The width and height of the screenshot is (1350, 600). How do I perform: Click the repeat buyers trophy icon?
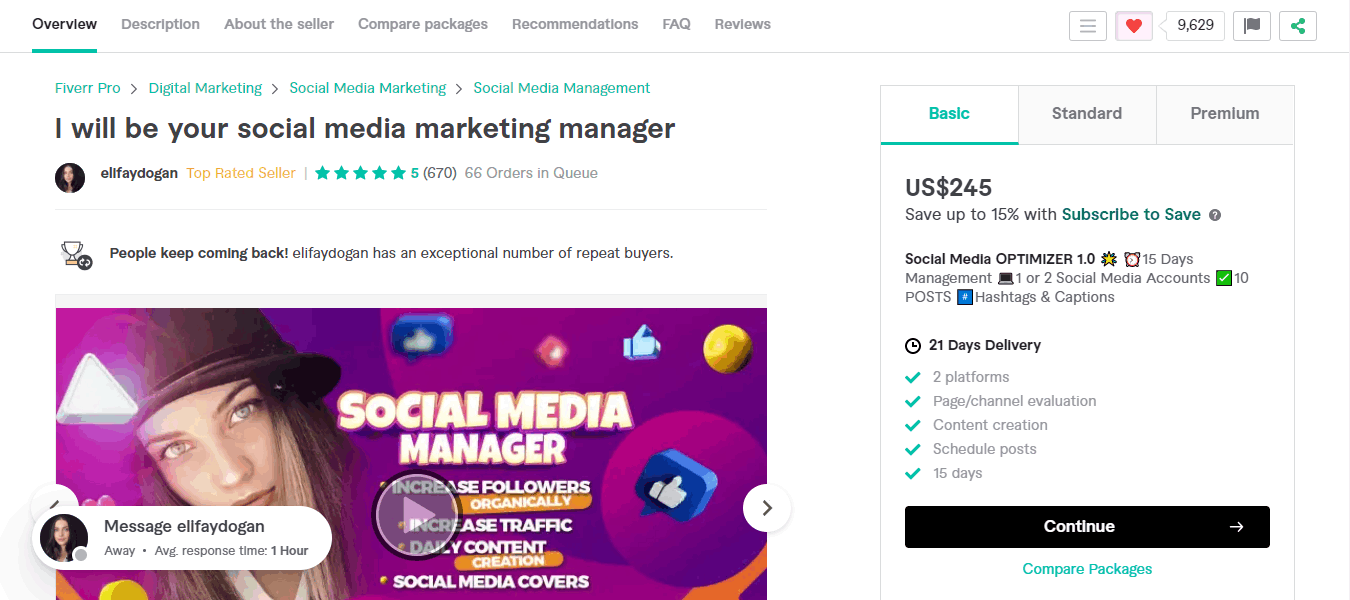76,255
